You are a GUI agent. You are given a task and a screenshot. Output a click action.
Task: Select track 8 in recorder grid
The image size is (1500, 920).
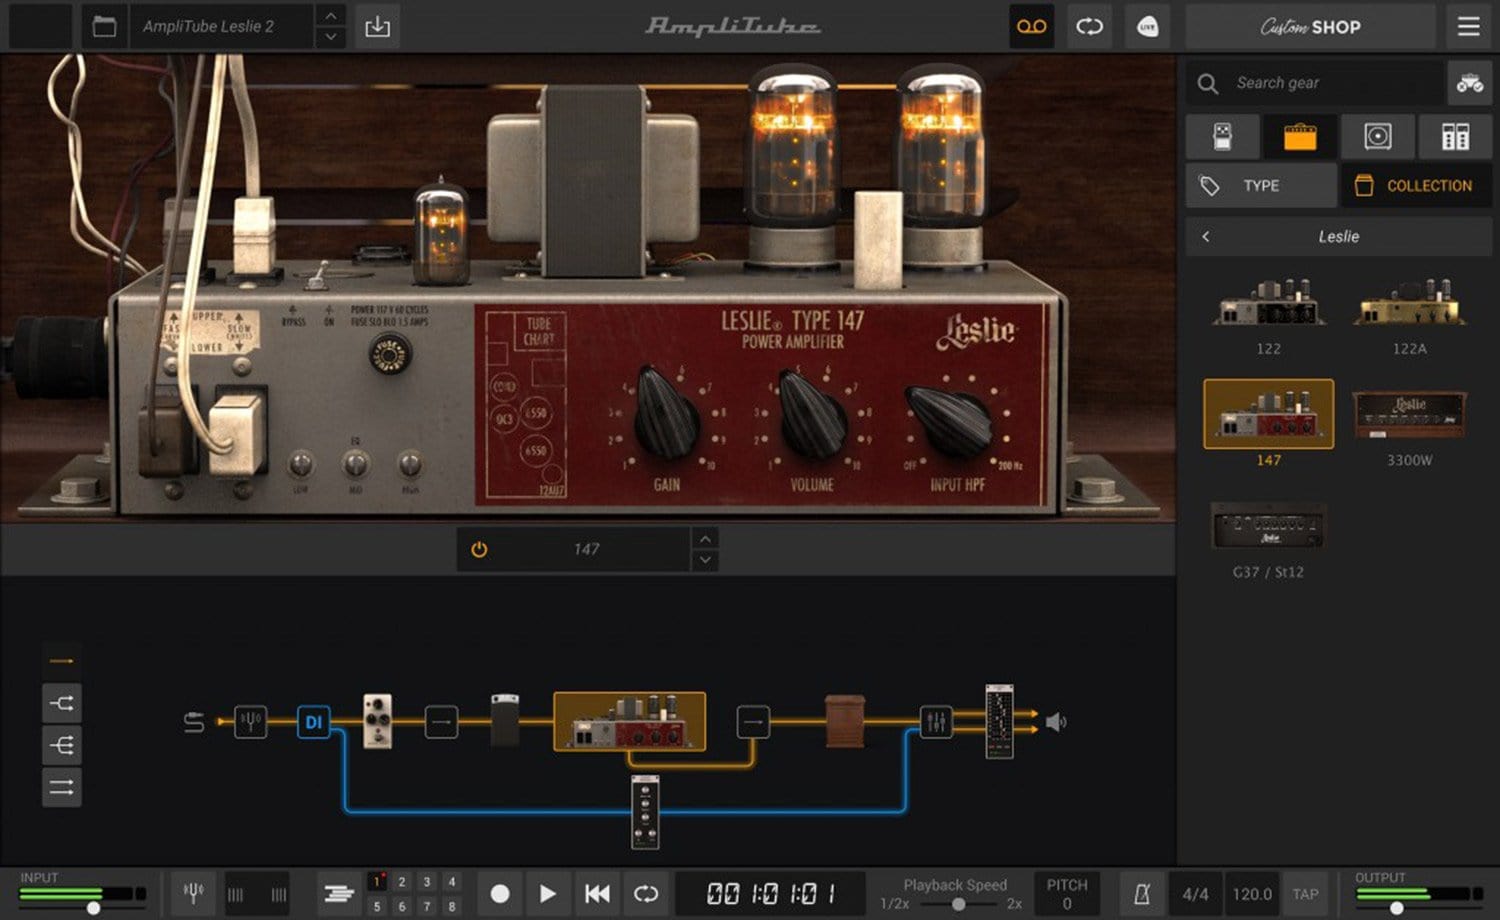[x=452, y=906]
